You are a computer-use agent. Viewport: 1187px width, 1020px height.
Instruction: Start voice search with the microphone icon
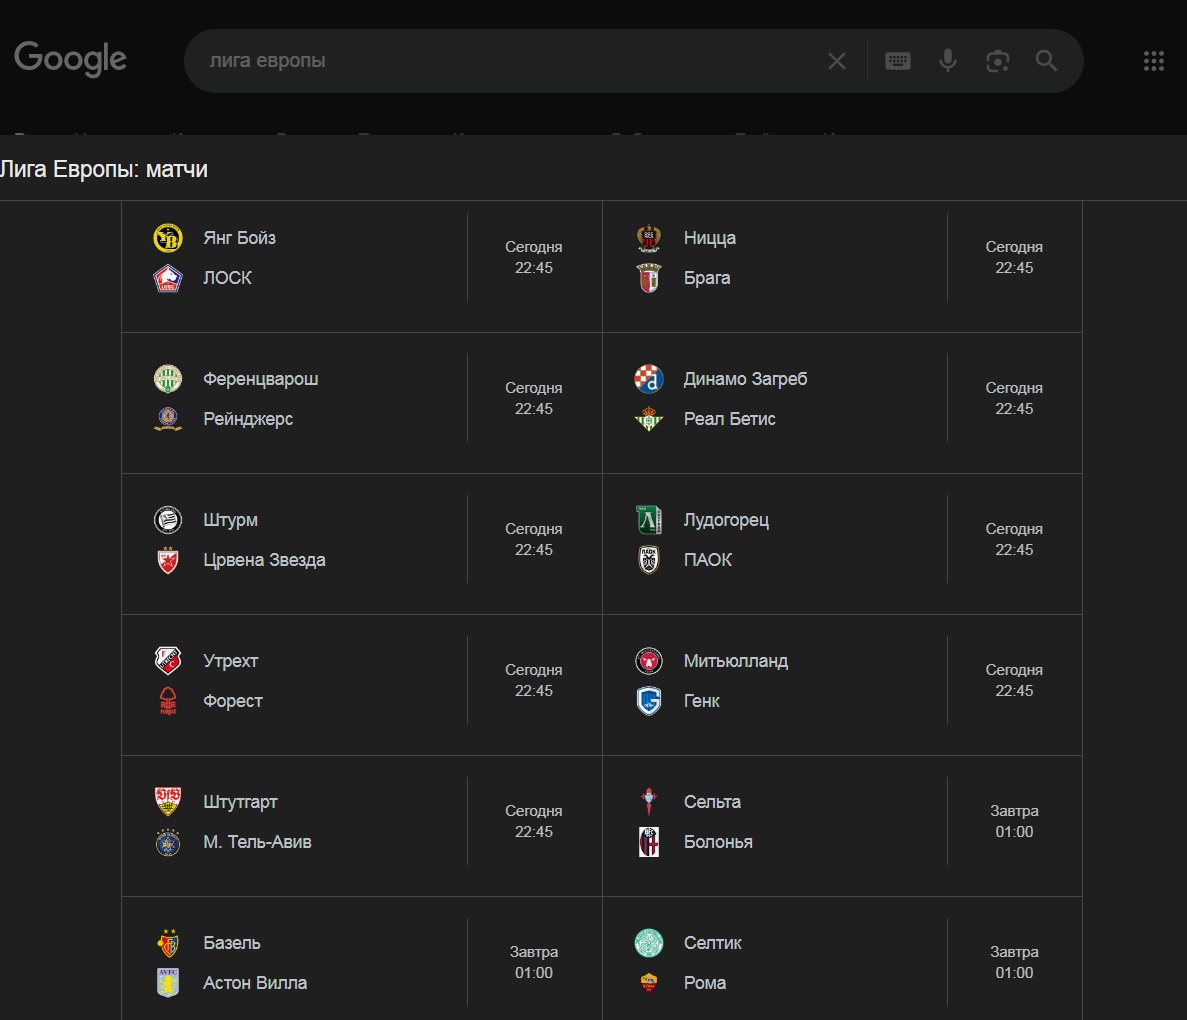tap(948, 61)
